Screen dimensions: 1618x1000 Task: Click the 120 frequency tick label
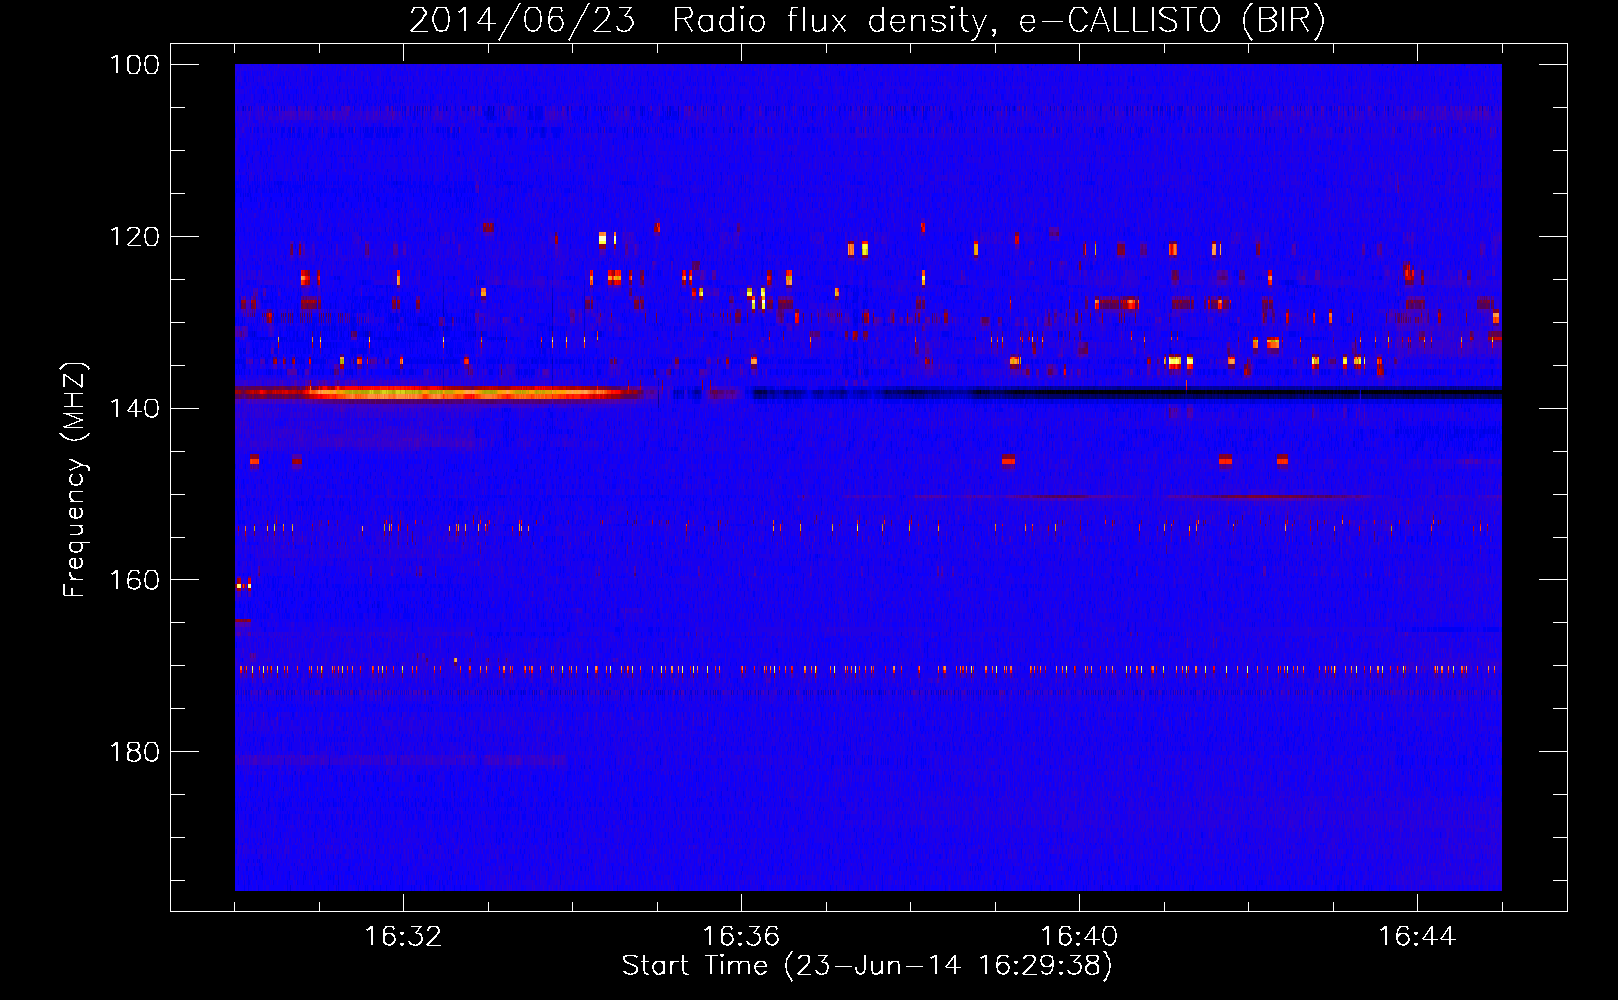134,237
